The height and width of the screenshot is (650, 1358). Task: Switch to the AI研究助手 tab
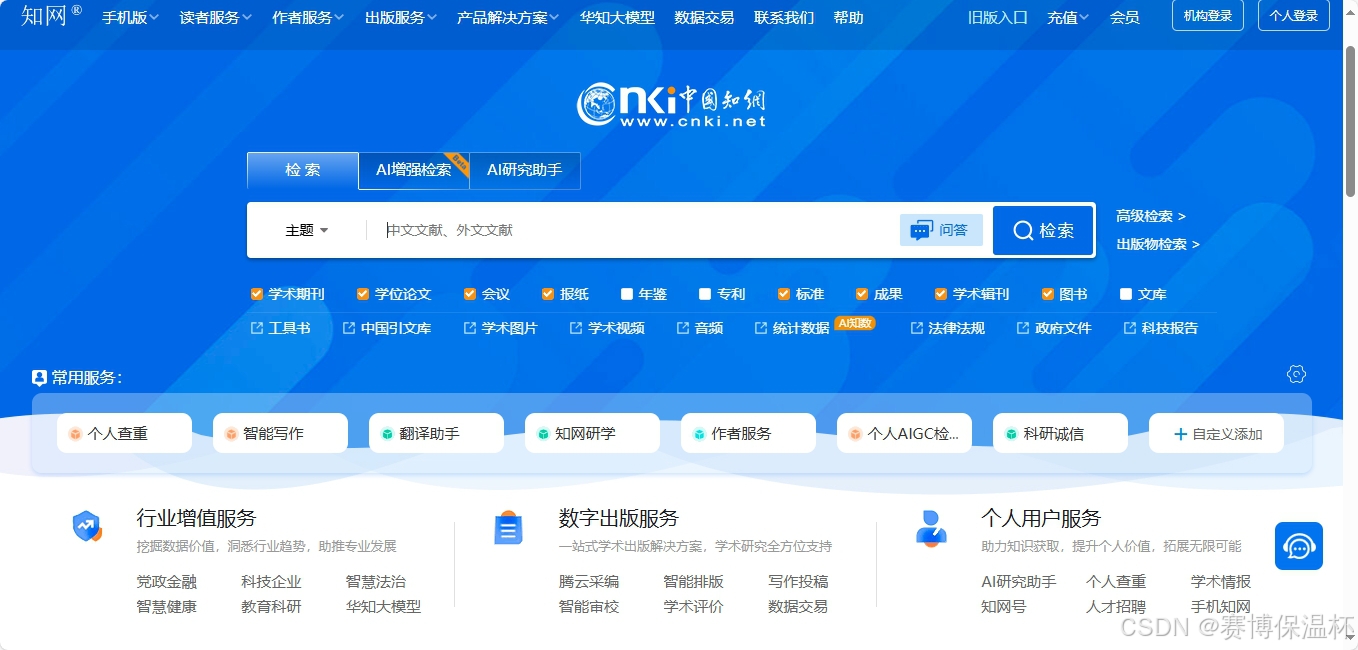(x=525, y=170)
